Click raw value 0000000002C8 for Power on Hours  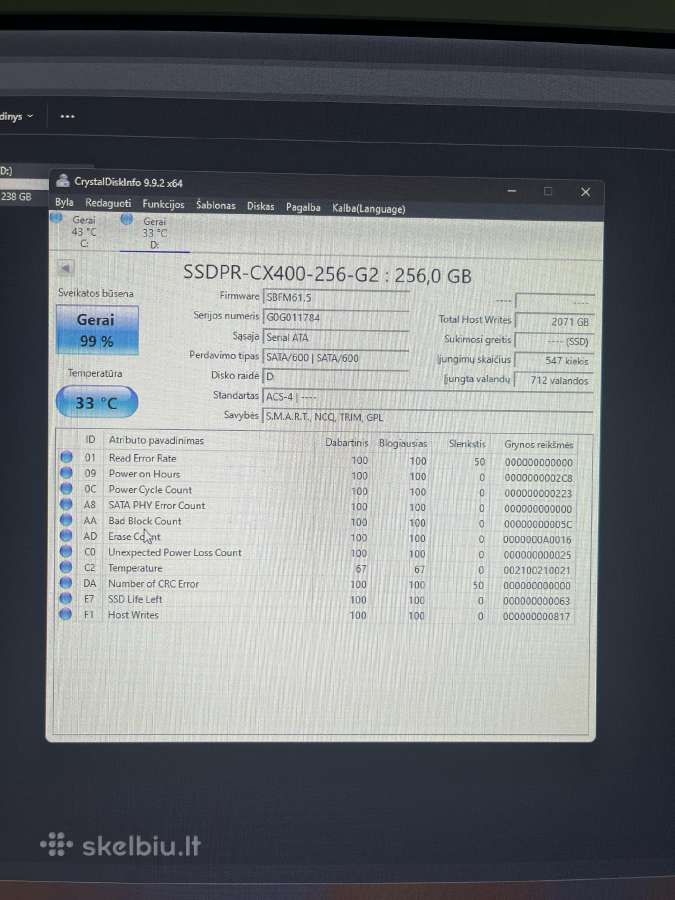[538, 478]
